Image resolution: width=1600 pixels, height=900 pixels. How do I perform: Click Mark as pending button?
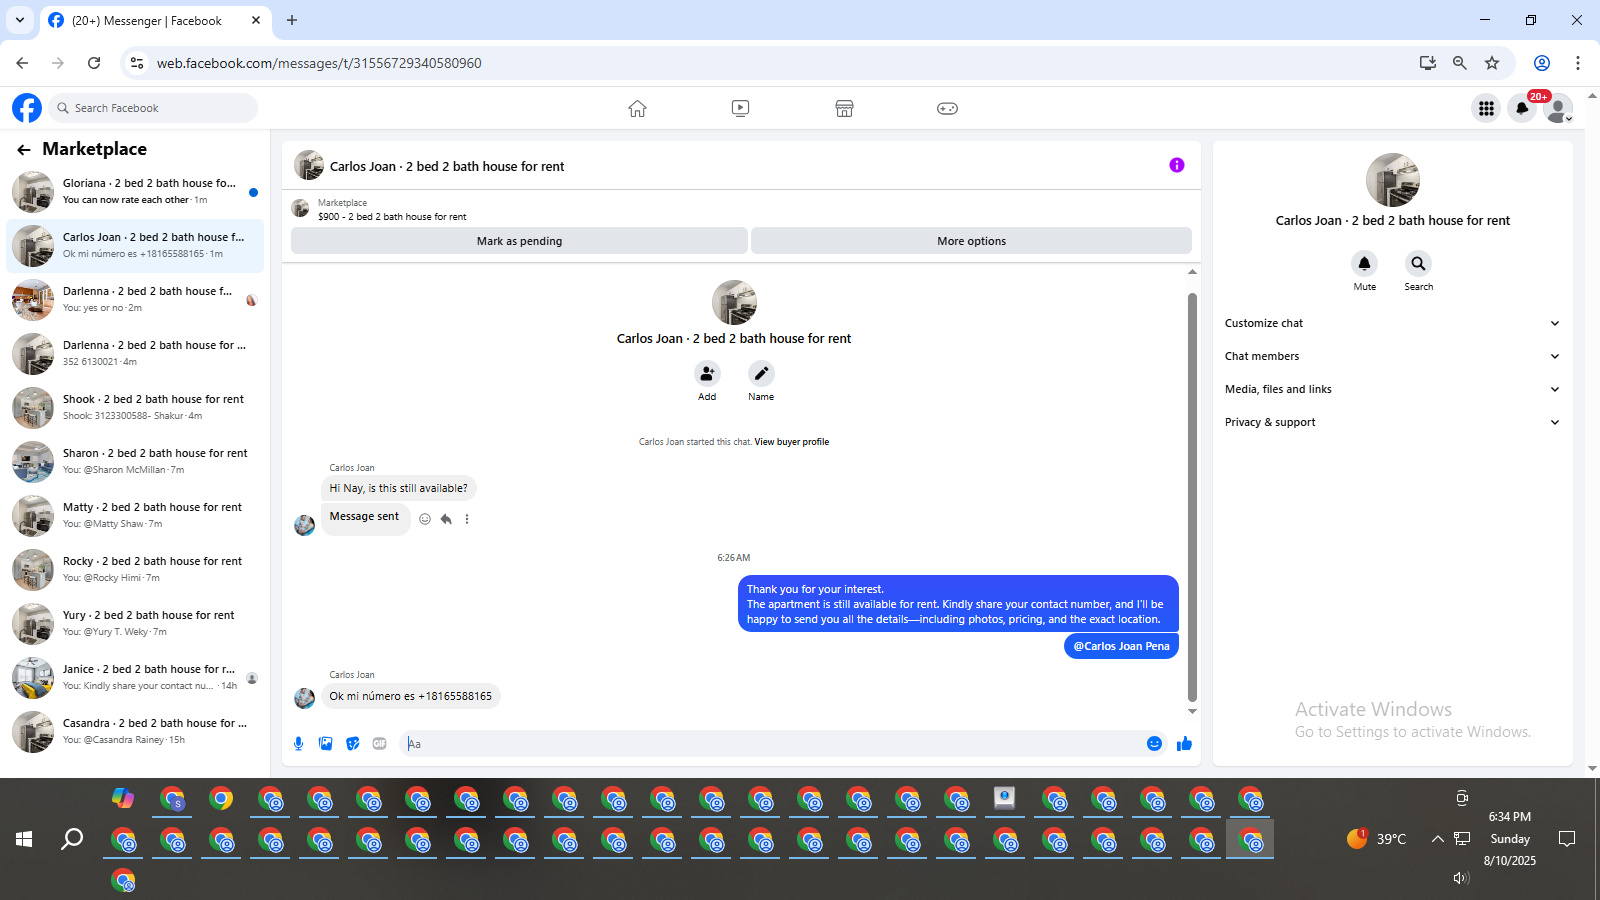click(519, 241)
